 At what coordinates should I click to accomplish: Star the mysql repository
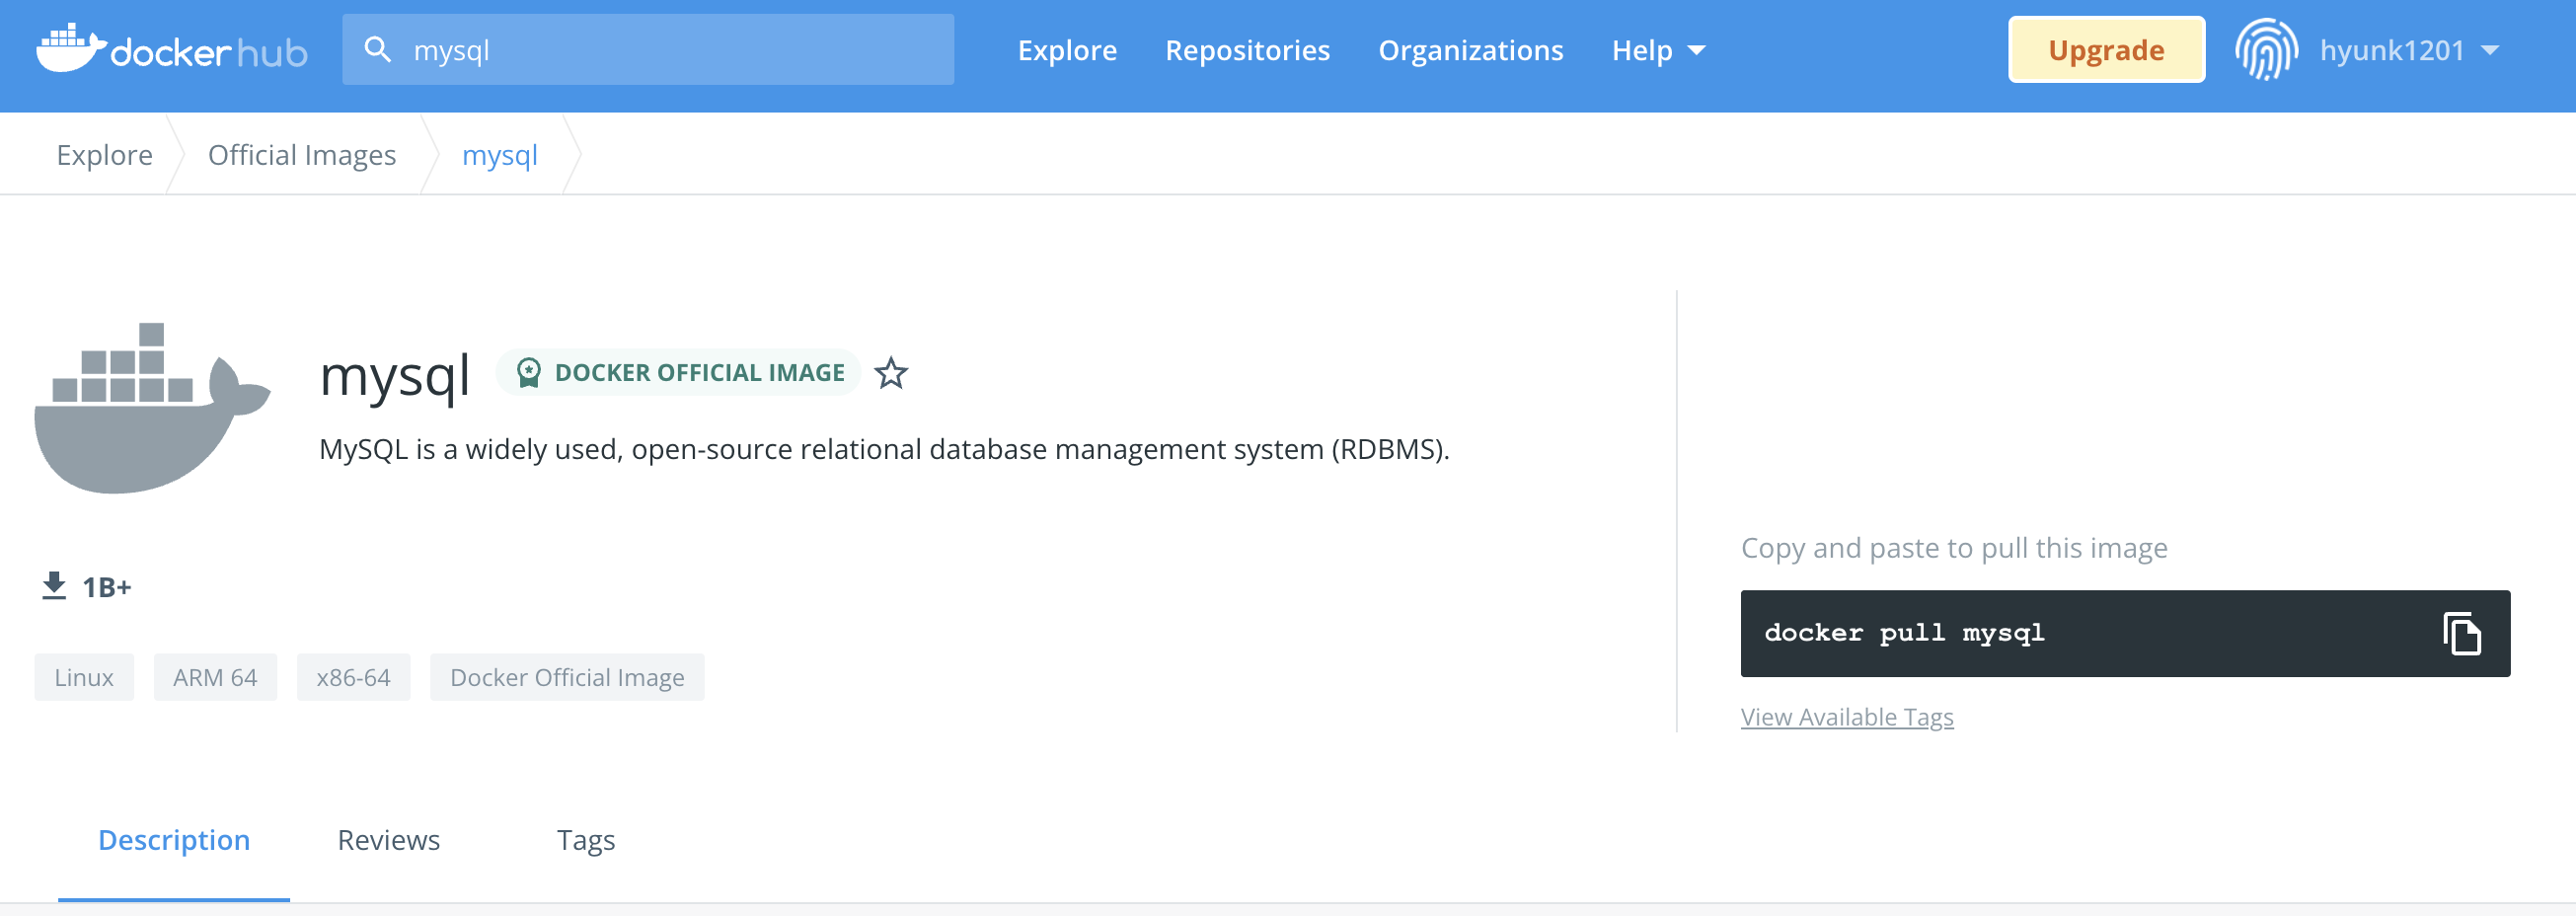pyautogui.click(x=891, y=373)
